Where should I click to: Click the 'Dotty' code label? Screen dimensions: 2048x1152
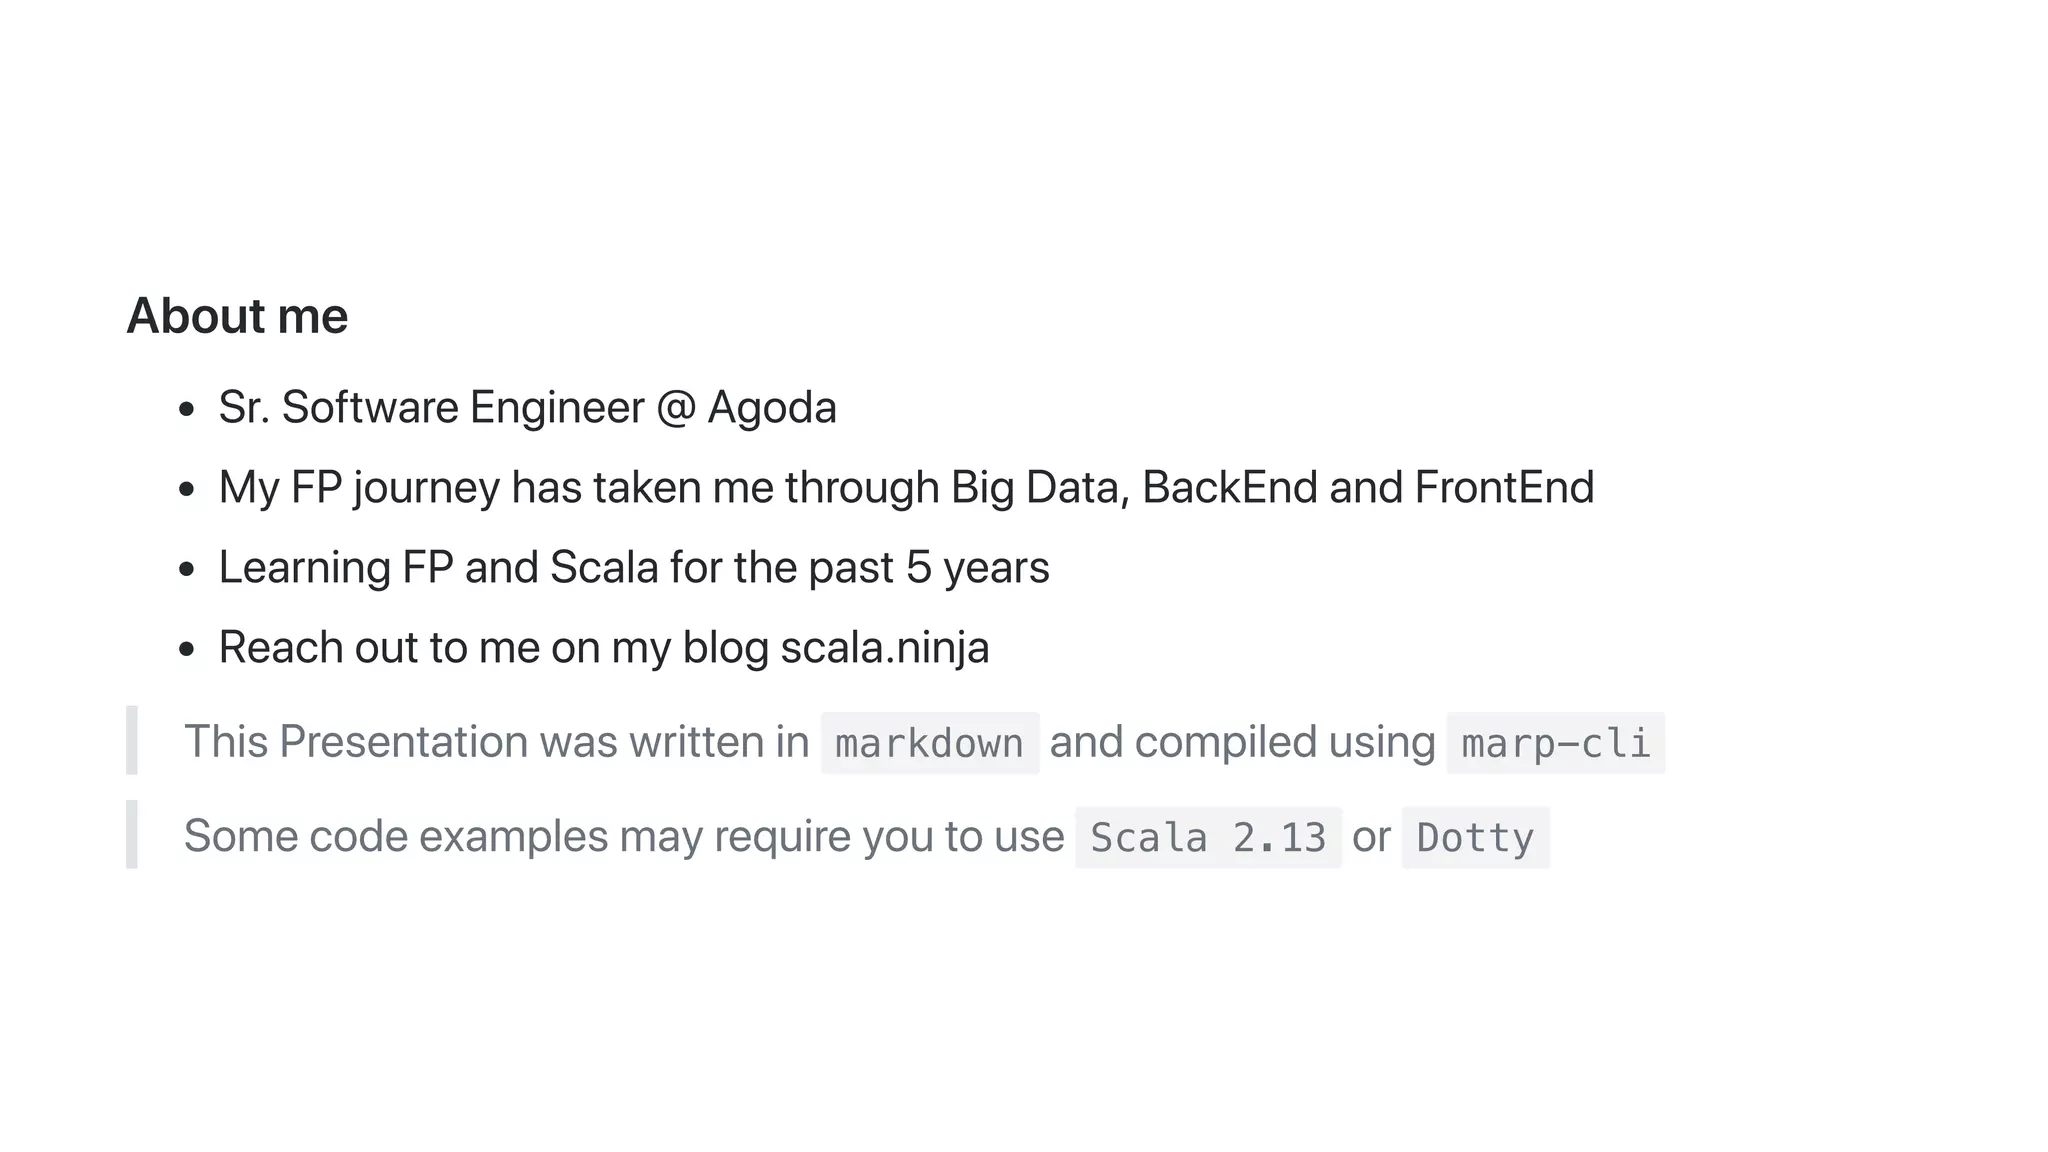pyautogui.click(x=1475, y=837)
